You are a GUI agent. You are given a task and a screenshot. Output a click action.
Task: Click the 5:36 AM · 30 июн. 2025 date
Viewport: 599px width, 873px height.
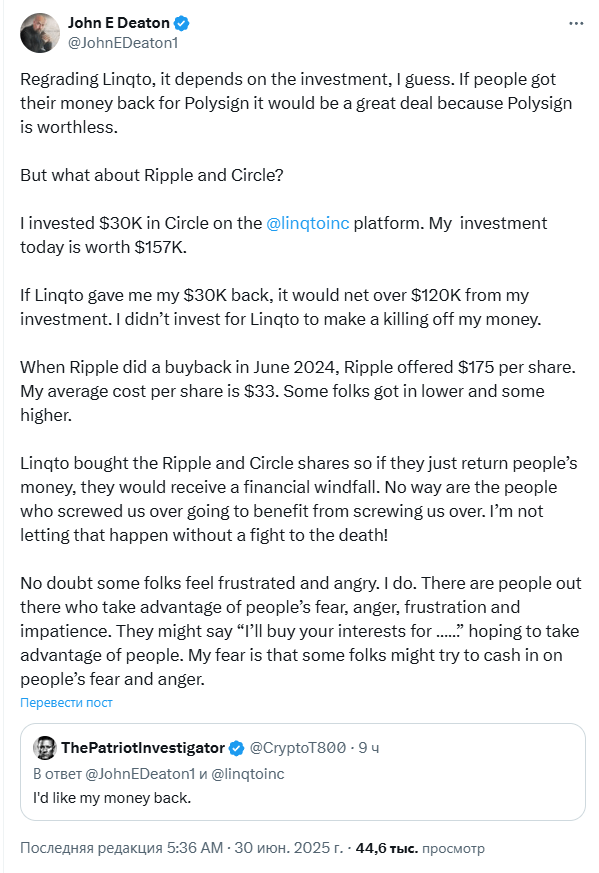coord(256,848)
